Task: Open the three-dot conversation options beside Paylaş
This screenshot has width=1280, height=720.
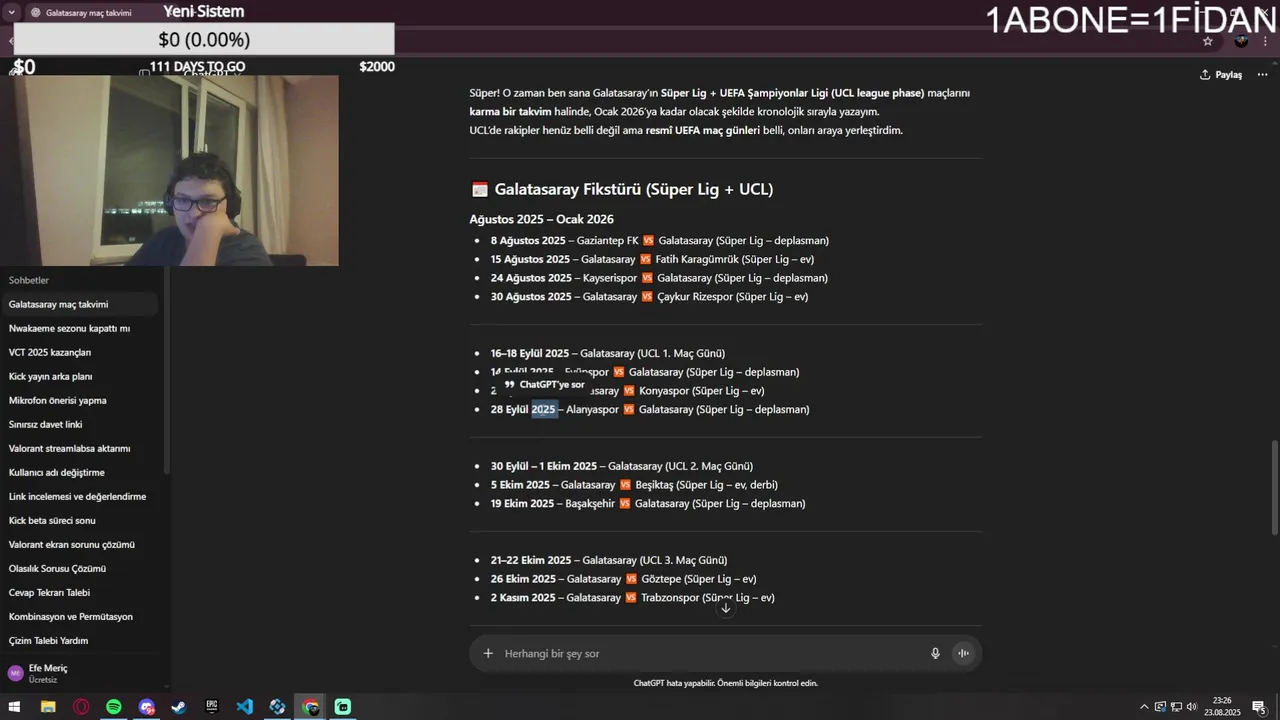Action: (x=1262, y=74)
